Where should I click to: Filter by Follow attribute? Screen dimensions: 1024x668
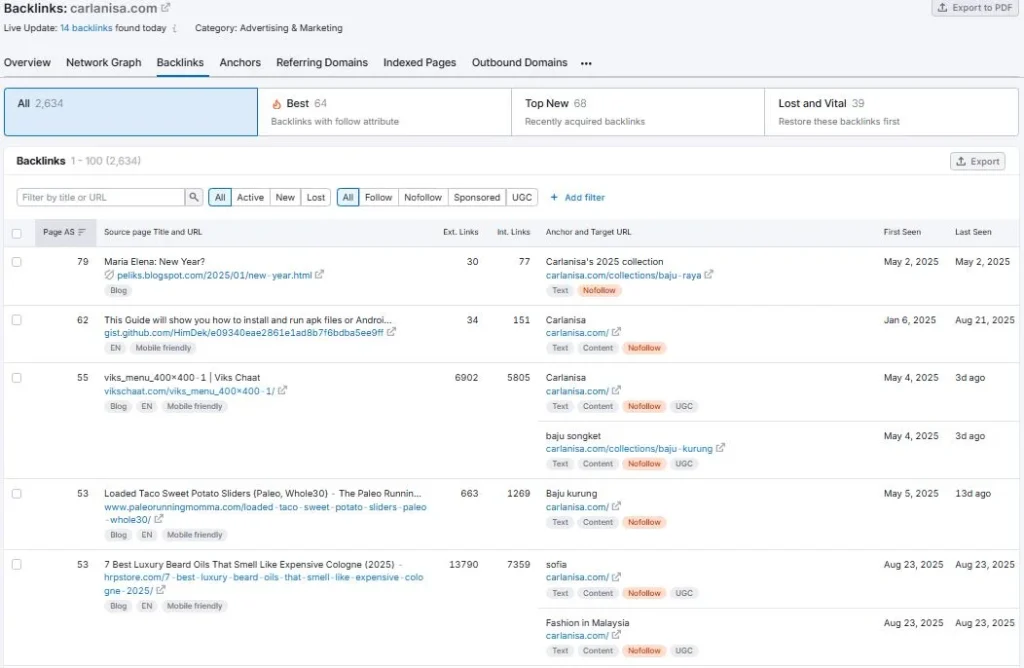coord(378,197)
